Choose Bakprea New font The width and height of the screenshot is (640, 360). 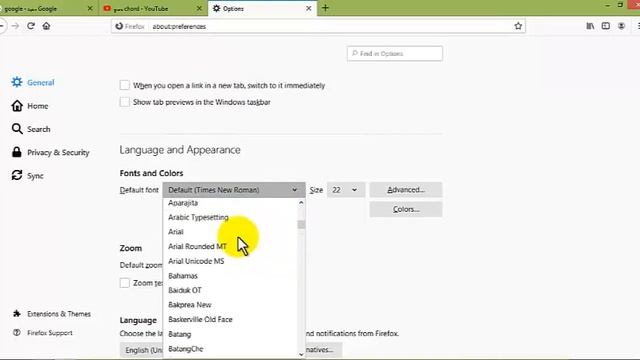point(231,305)
